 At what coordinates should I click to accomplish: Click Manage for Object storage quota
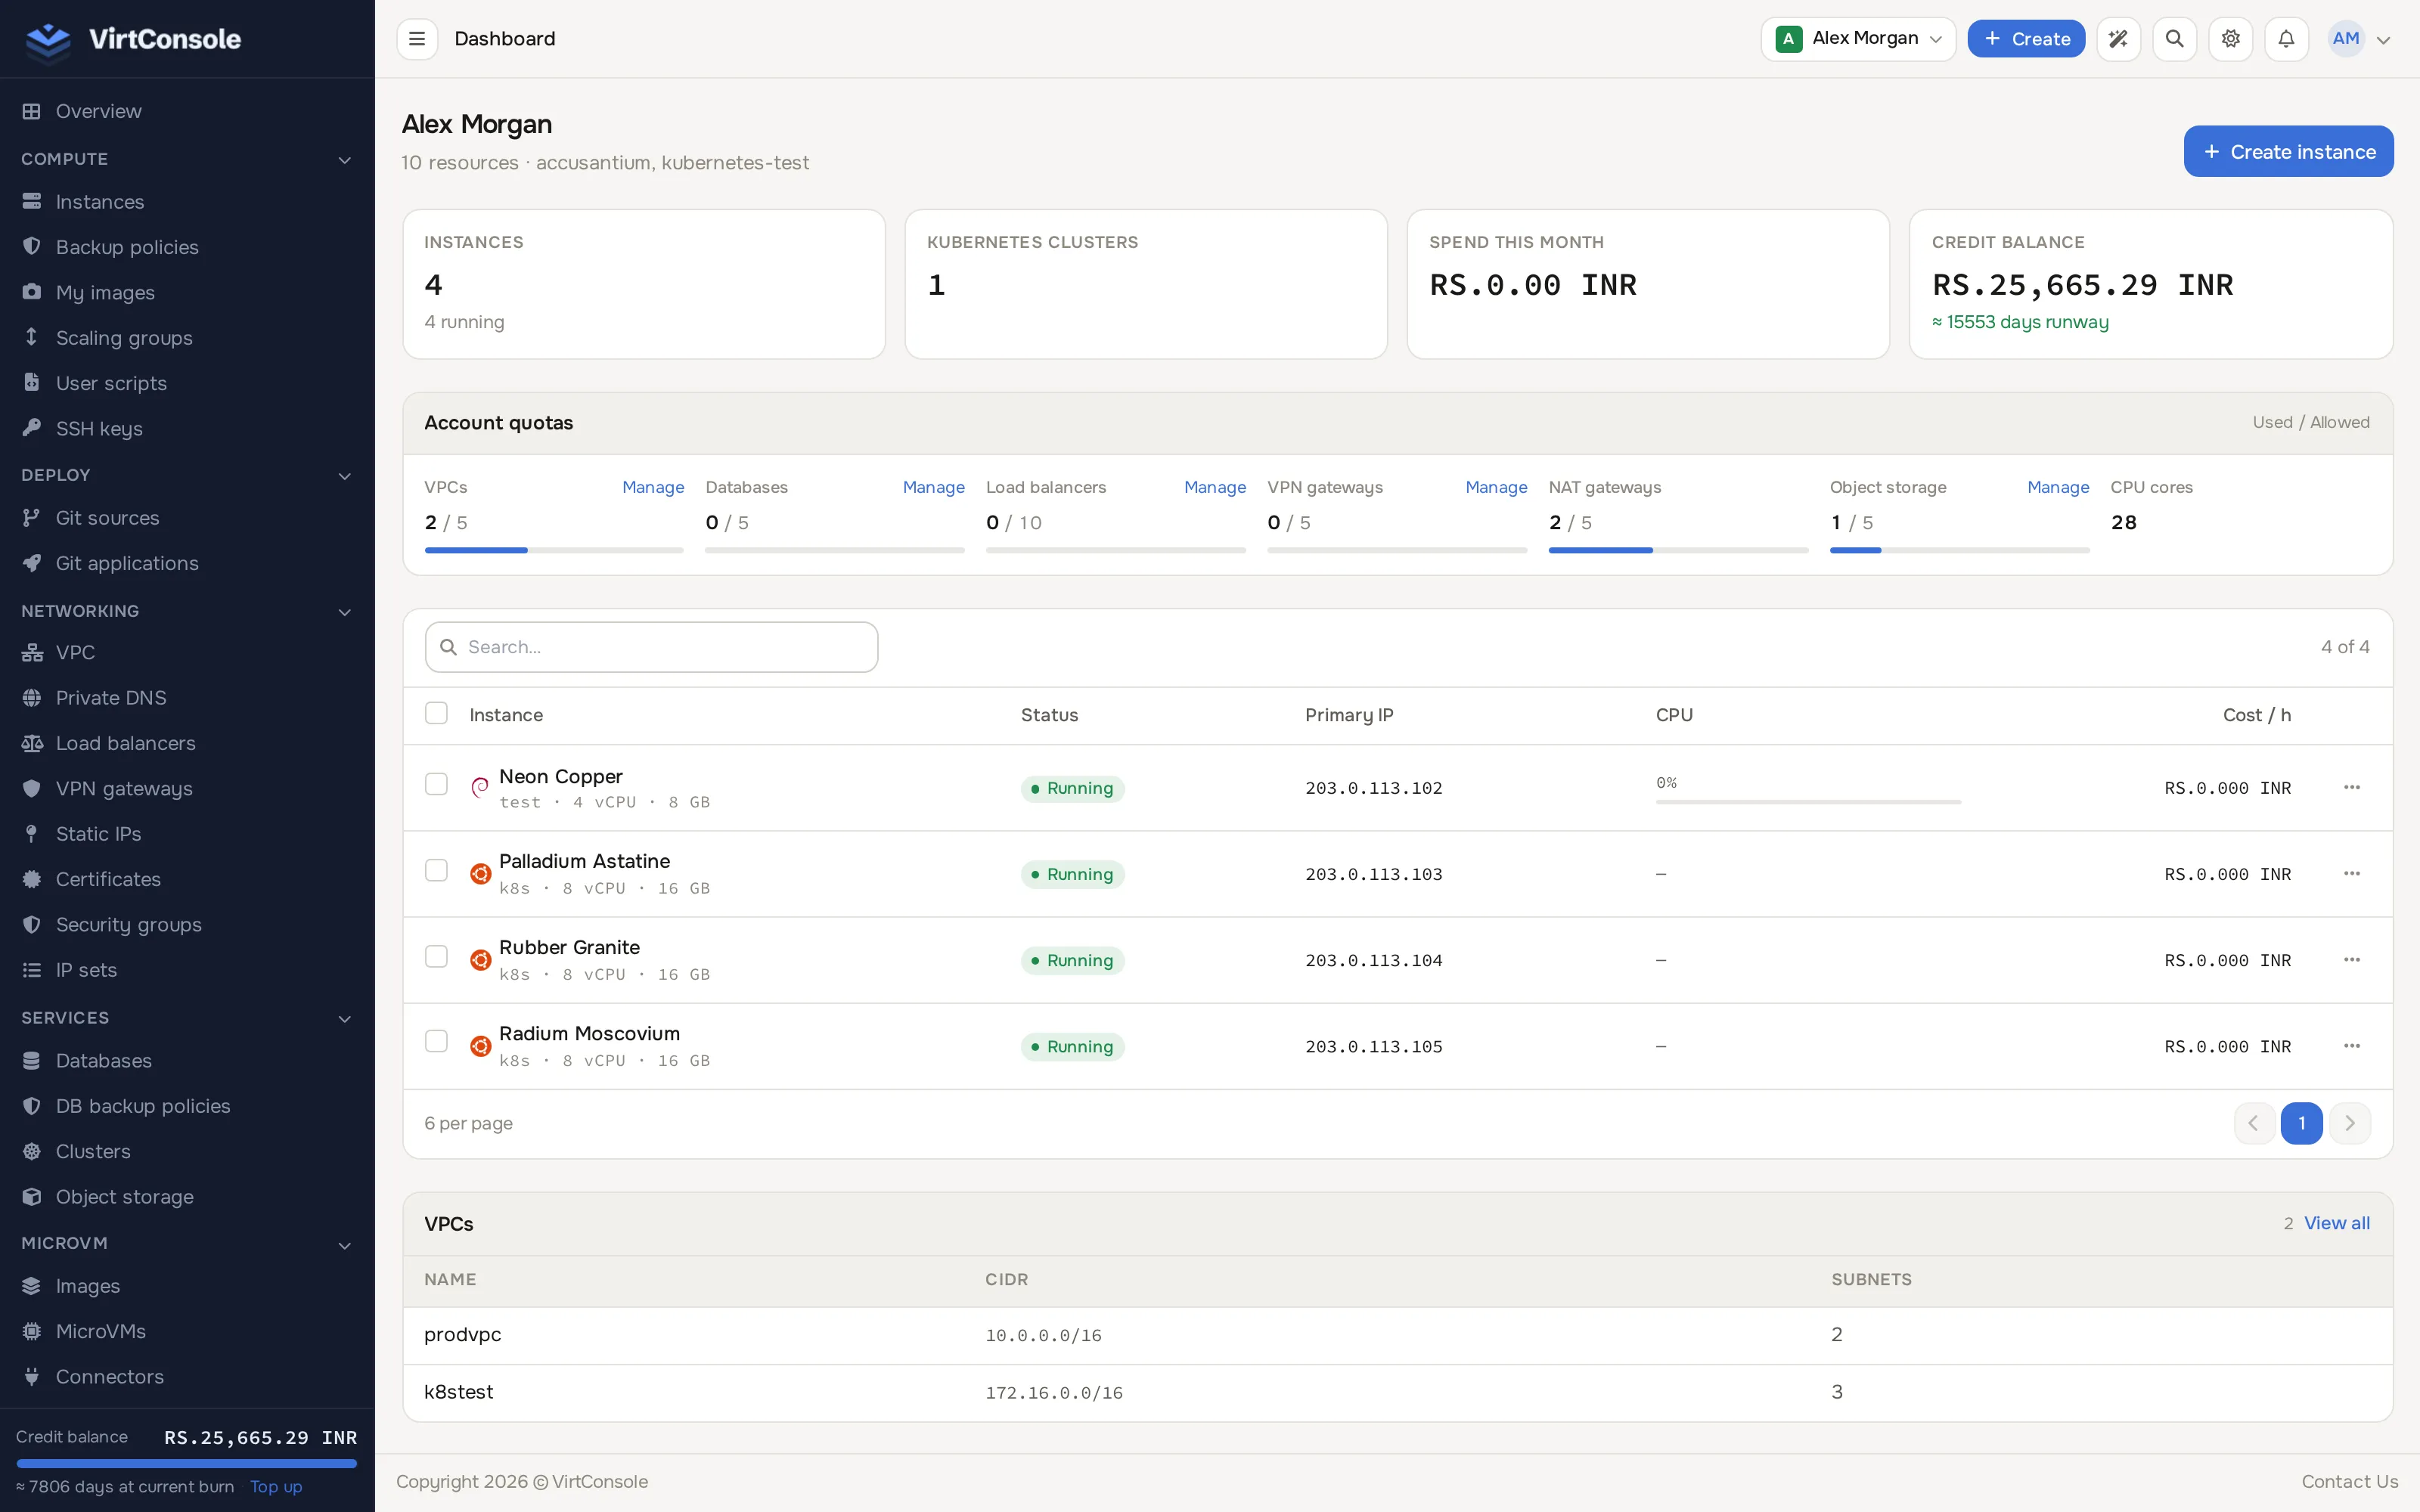[2058, 487]
